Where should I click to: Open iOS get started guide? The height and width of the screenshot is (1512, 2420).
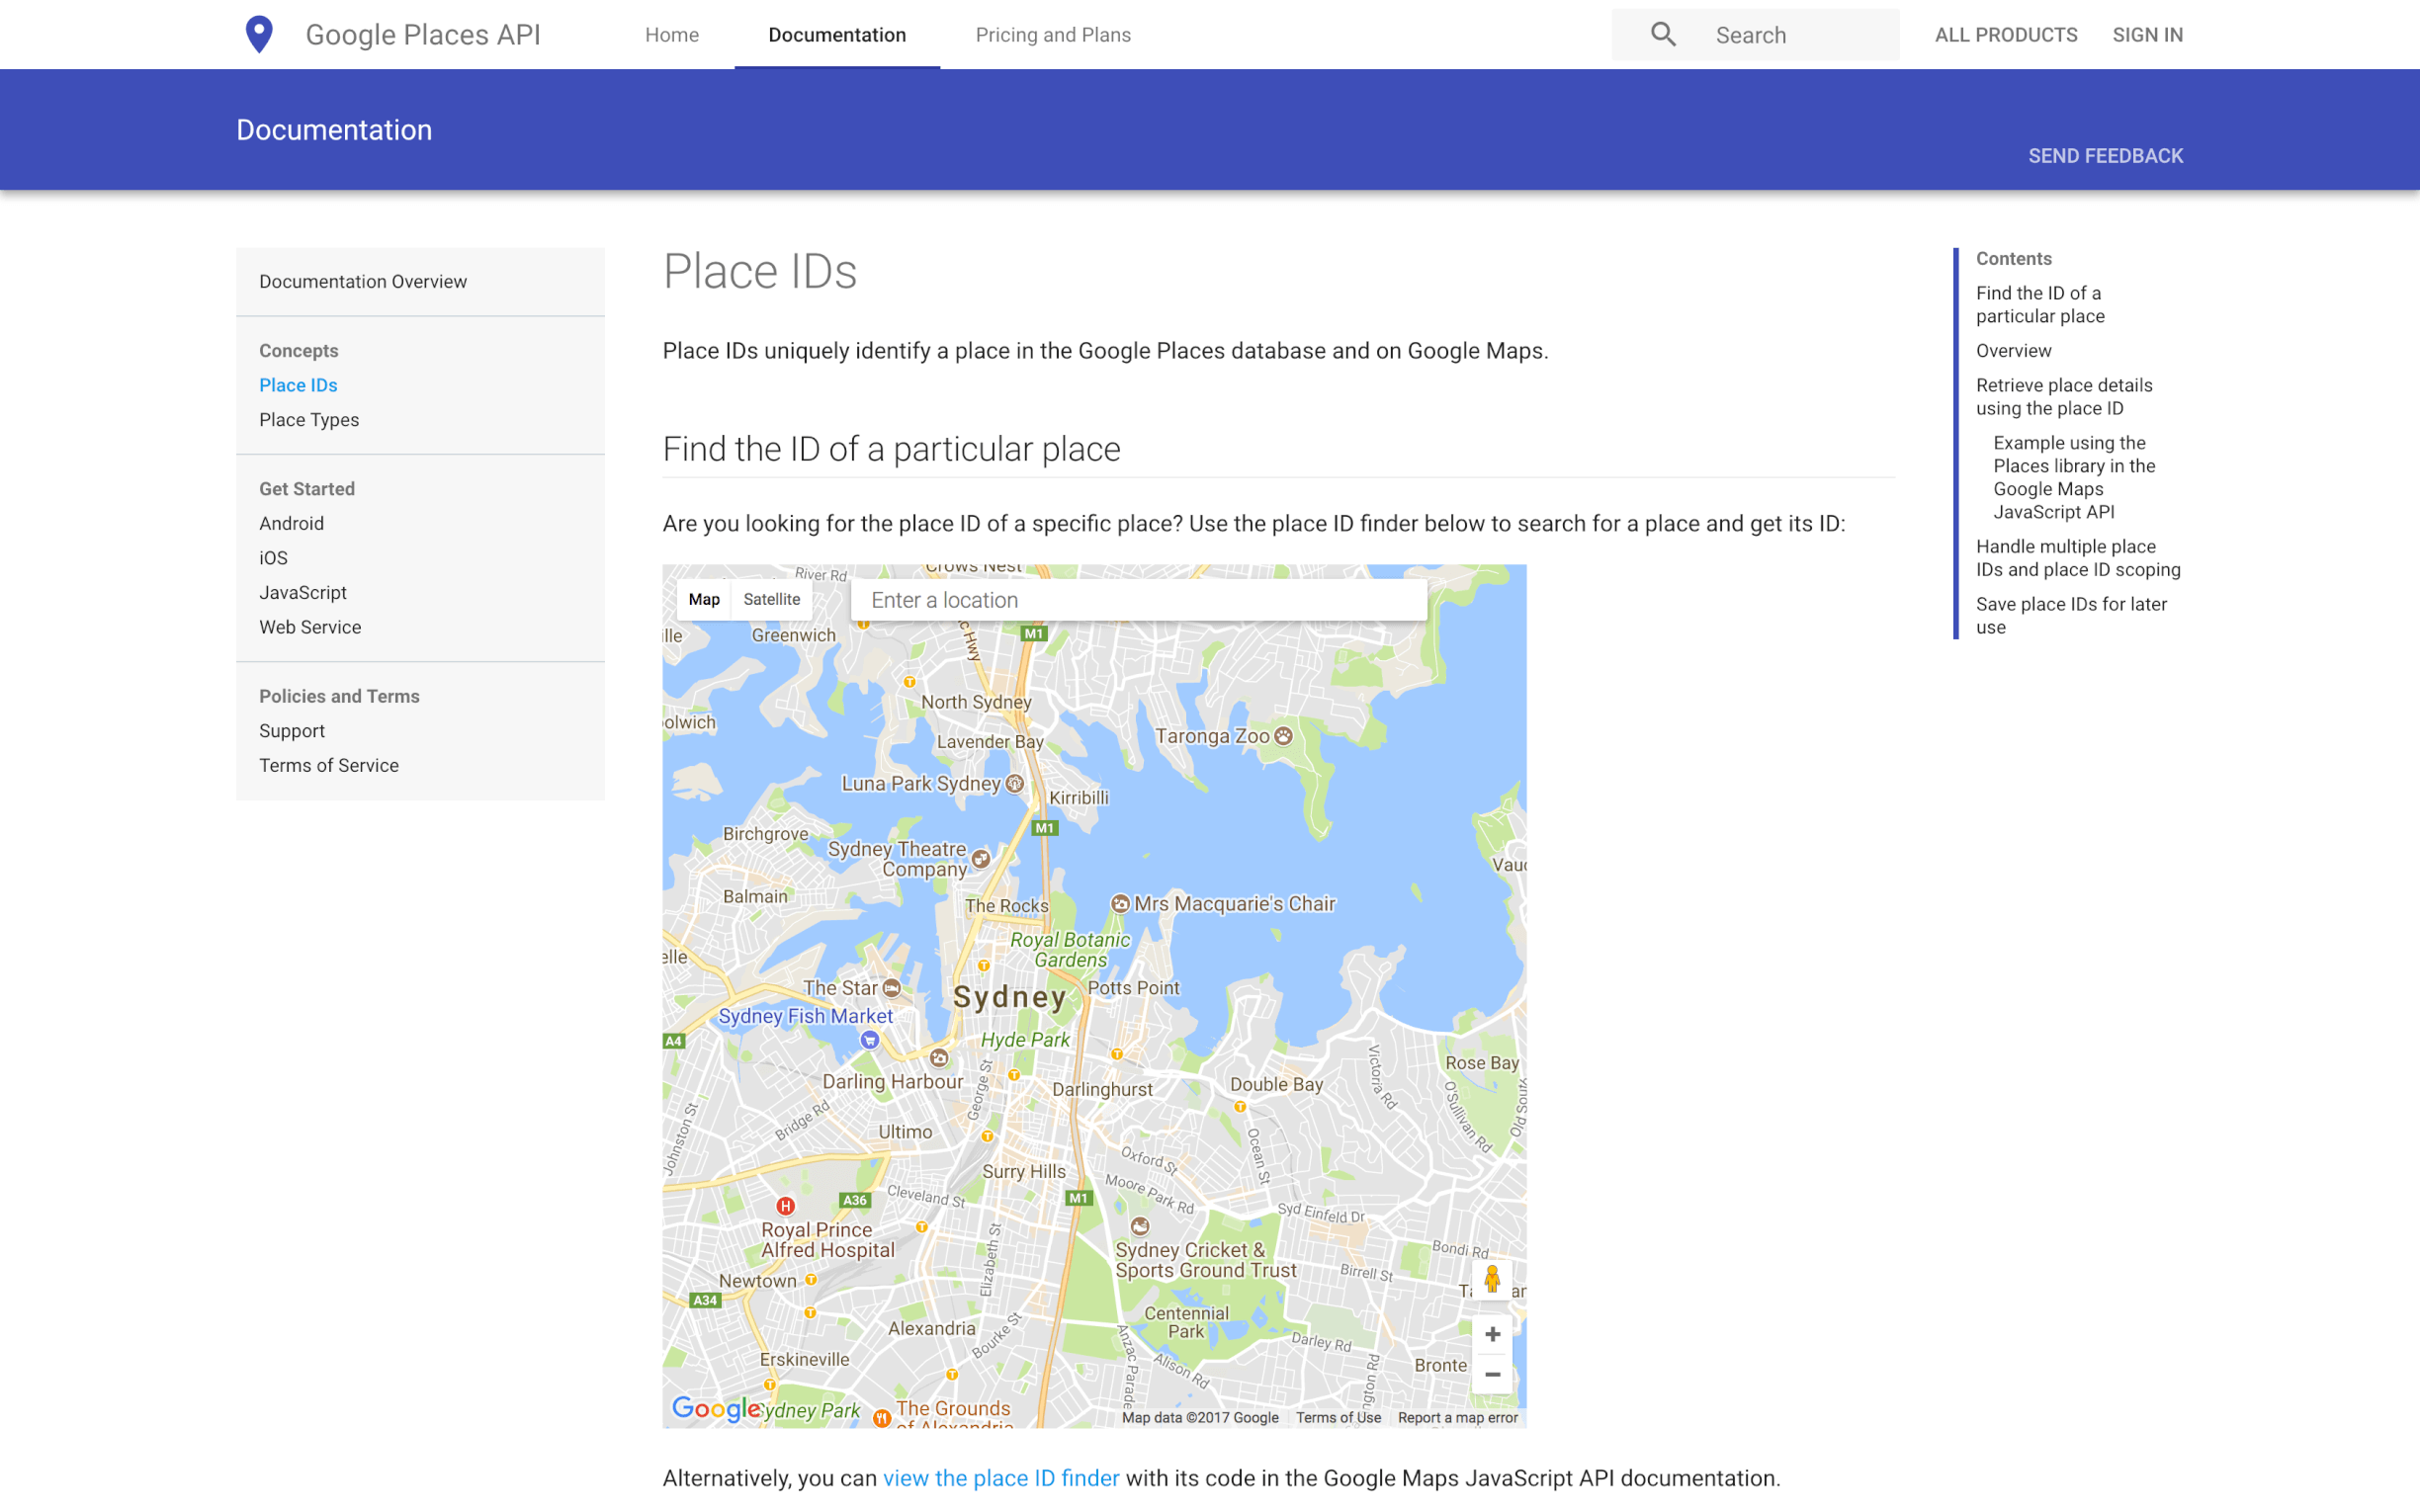273,558
